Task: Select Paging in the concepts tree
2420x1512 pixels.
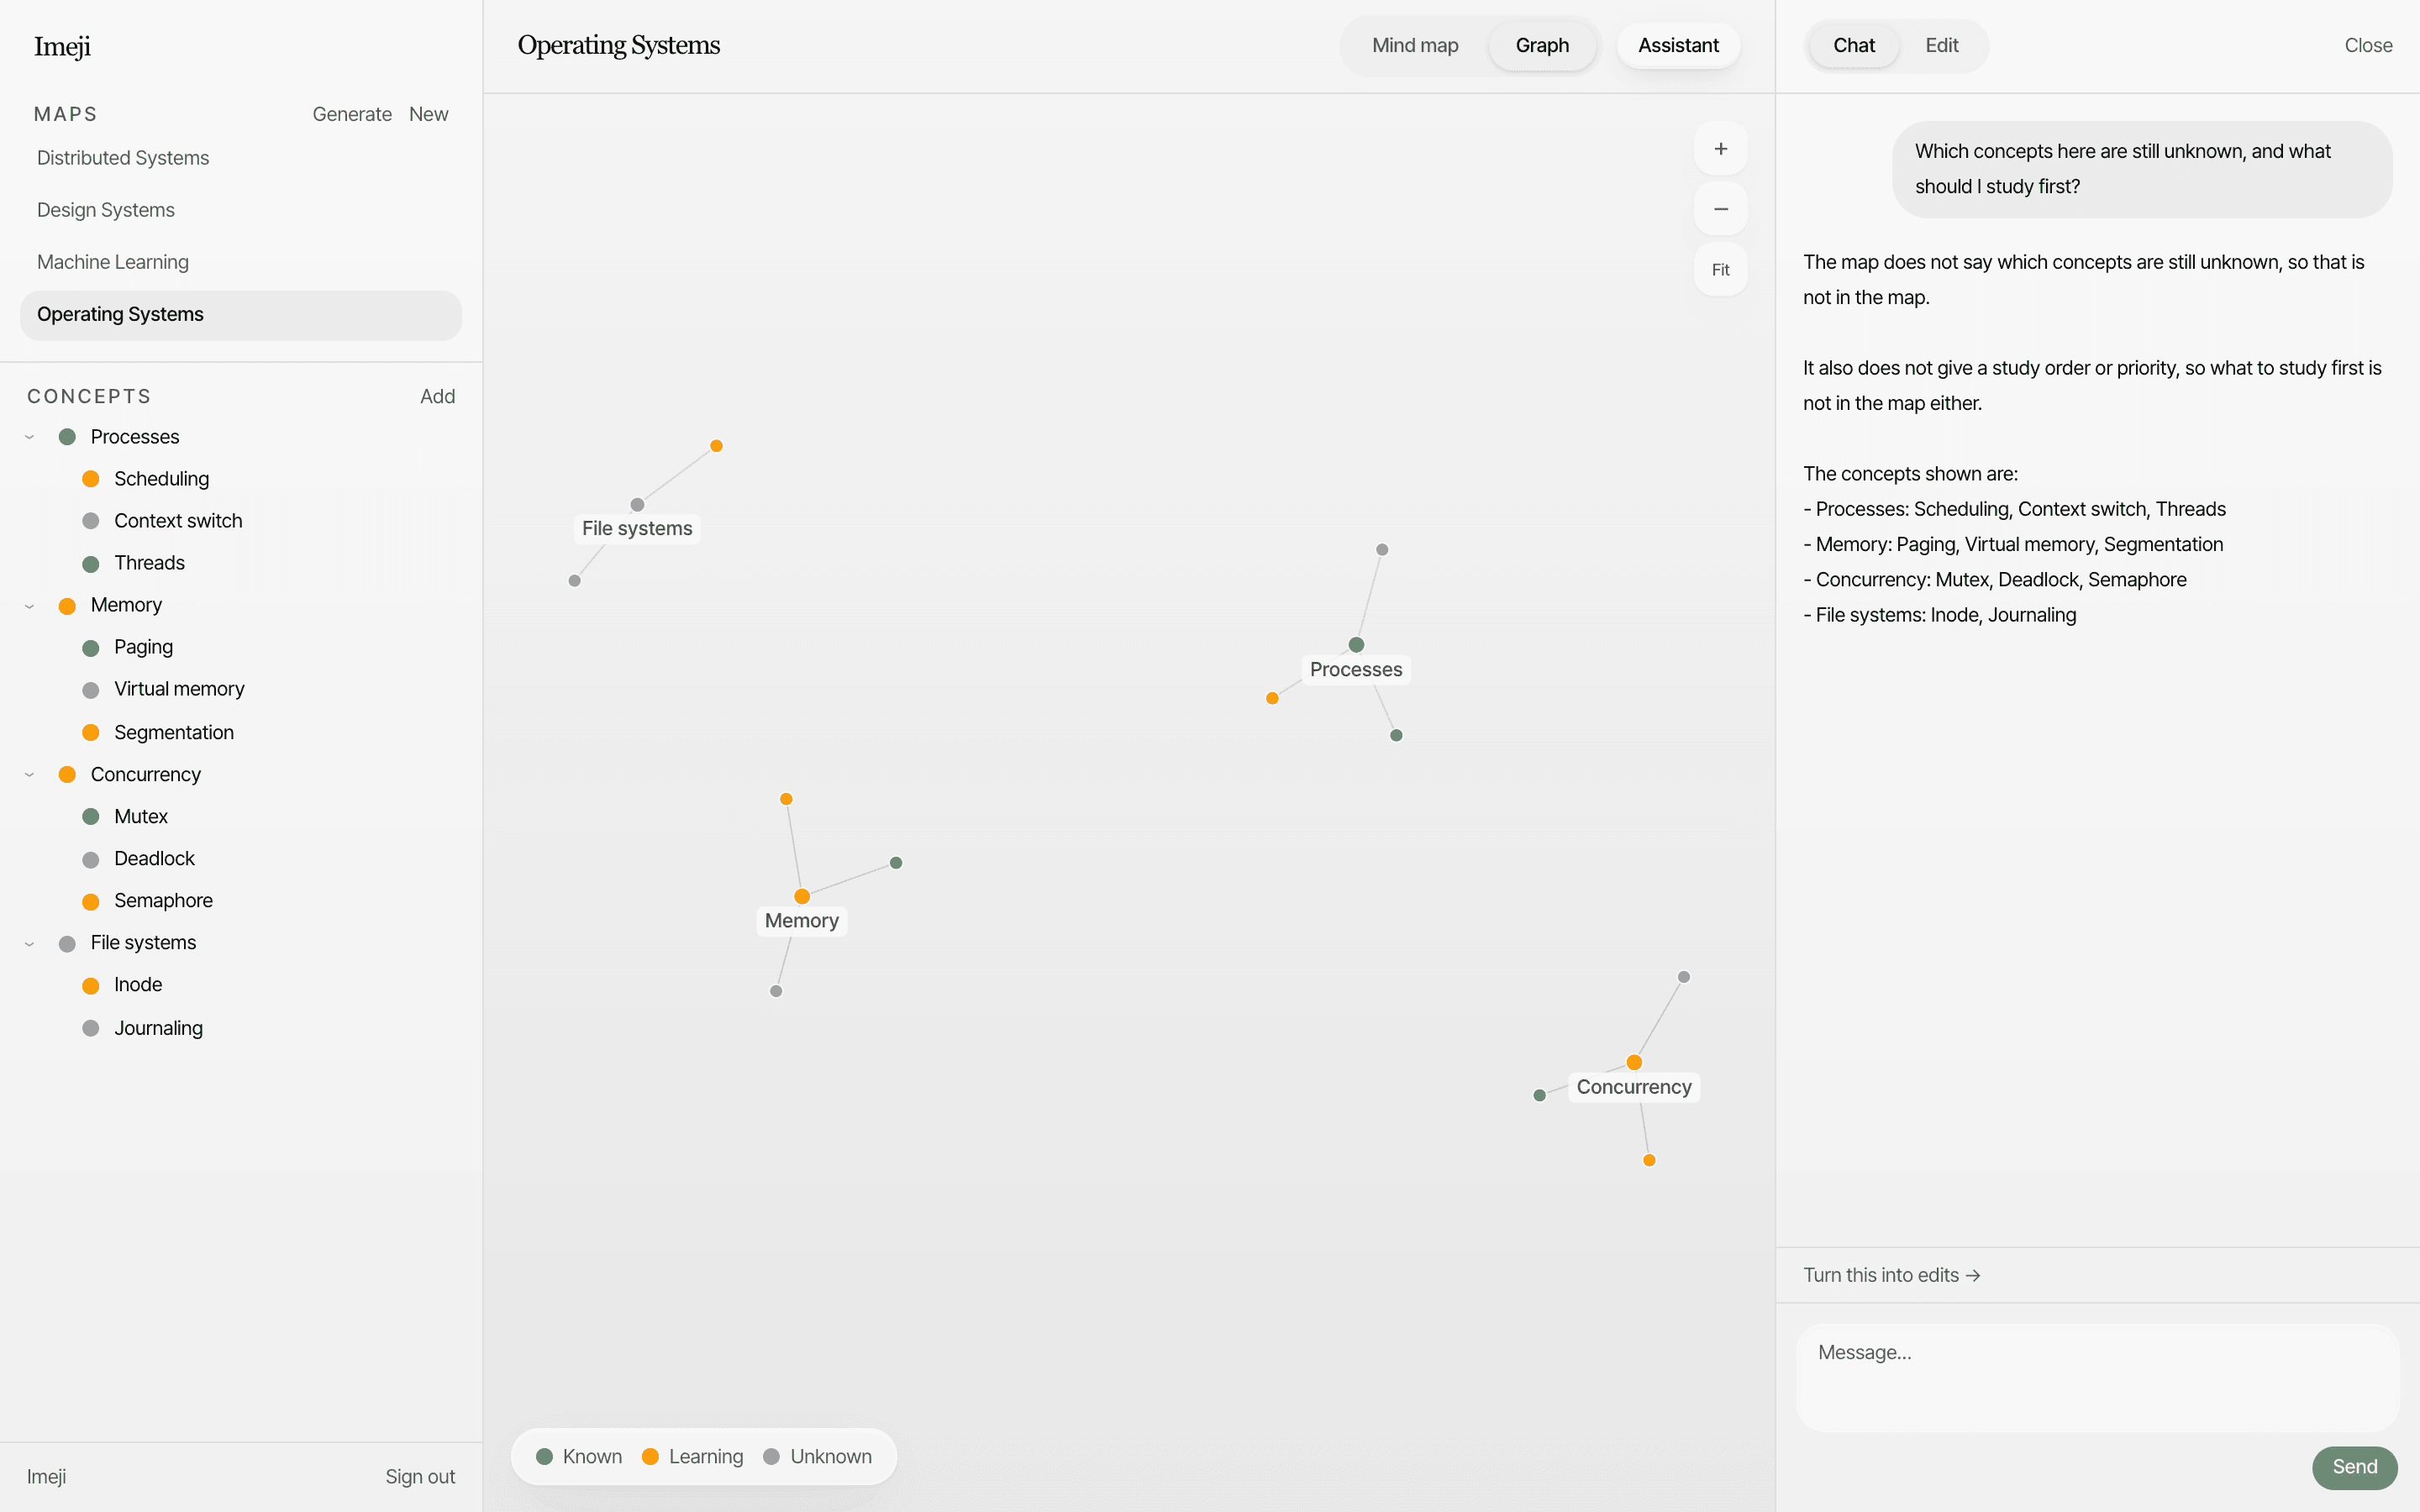Action: 143,648
